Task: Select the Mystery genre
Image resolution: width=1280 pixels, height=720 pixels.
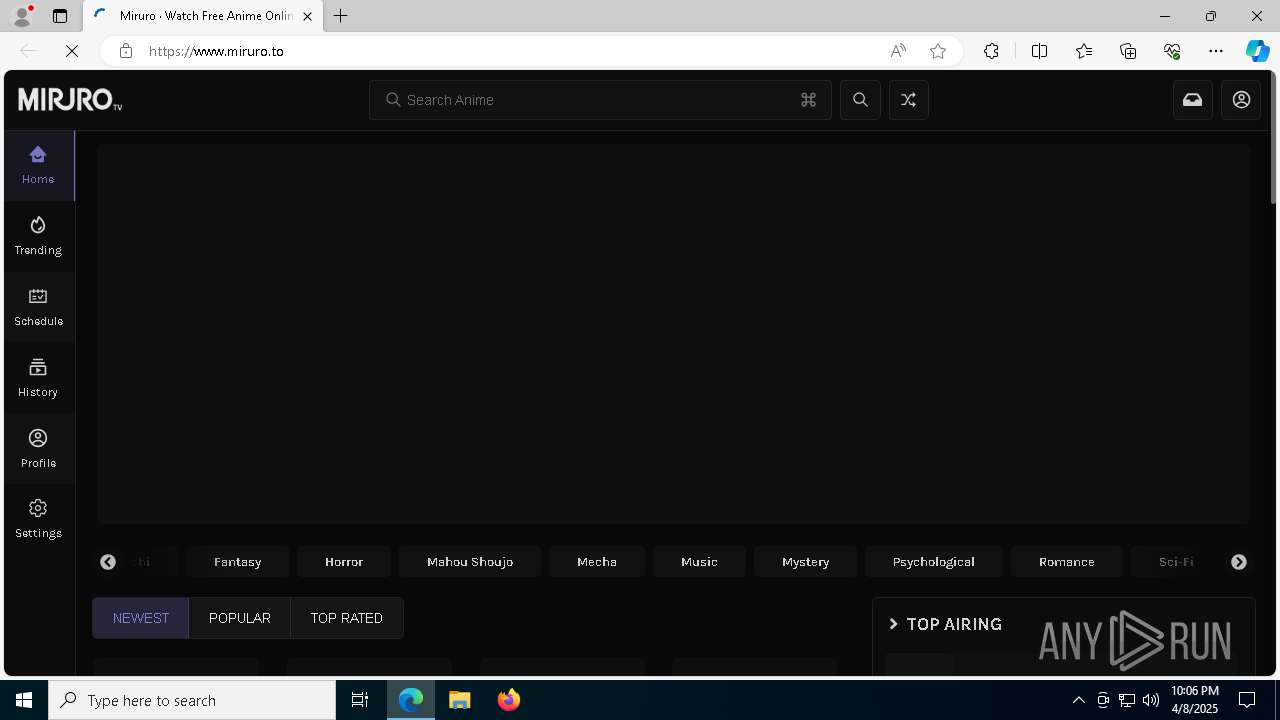Action: point(806,562)
